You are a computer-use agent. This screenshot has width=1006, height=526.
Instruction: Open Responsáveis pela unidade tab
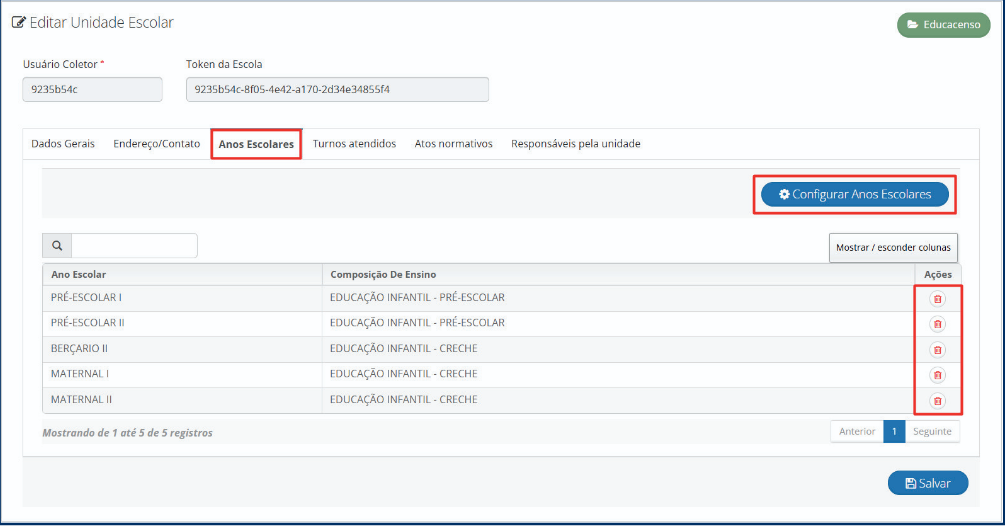pos(575,144)
